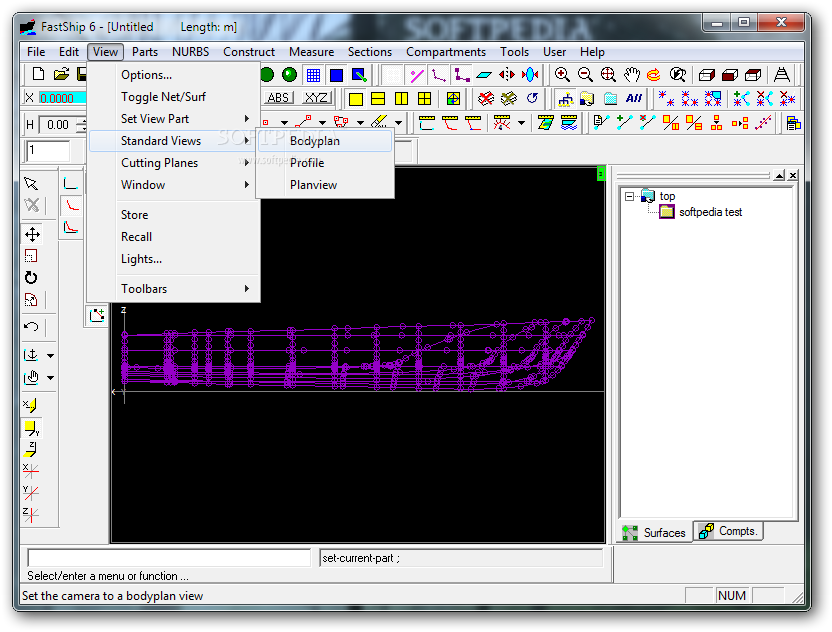Image resolution: width=832 pixels, height=632 pixels.
Task: Click the Open file folder icon
Action: pos(62,74)
